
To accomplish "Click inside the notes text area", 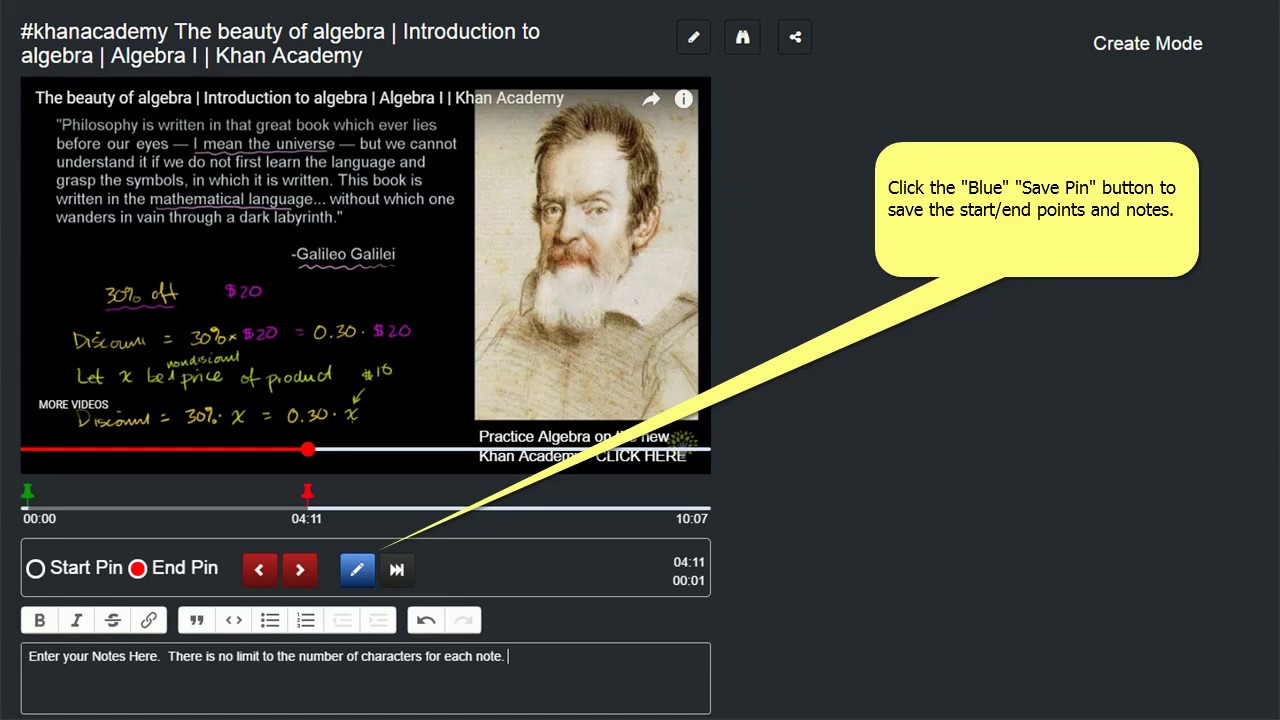I will 366,678.
